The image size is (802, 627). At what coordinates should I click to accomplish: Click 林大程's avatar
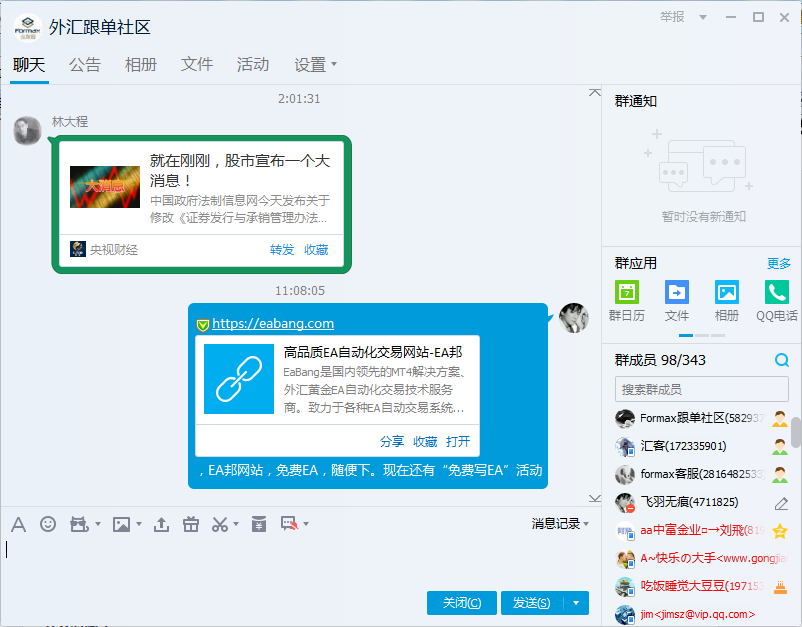27,130
